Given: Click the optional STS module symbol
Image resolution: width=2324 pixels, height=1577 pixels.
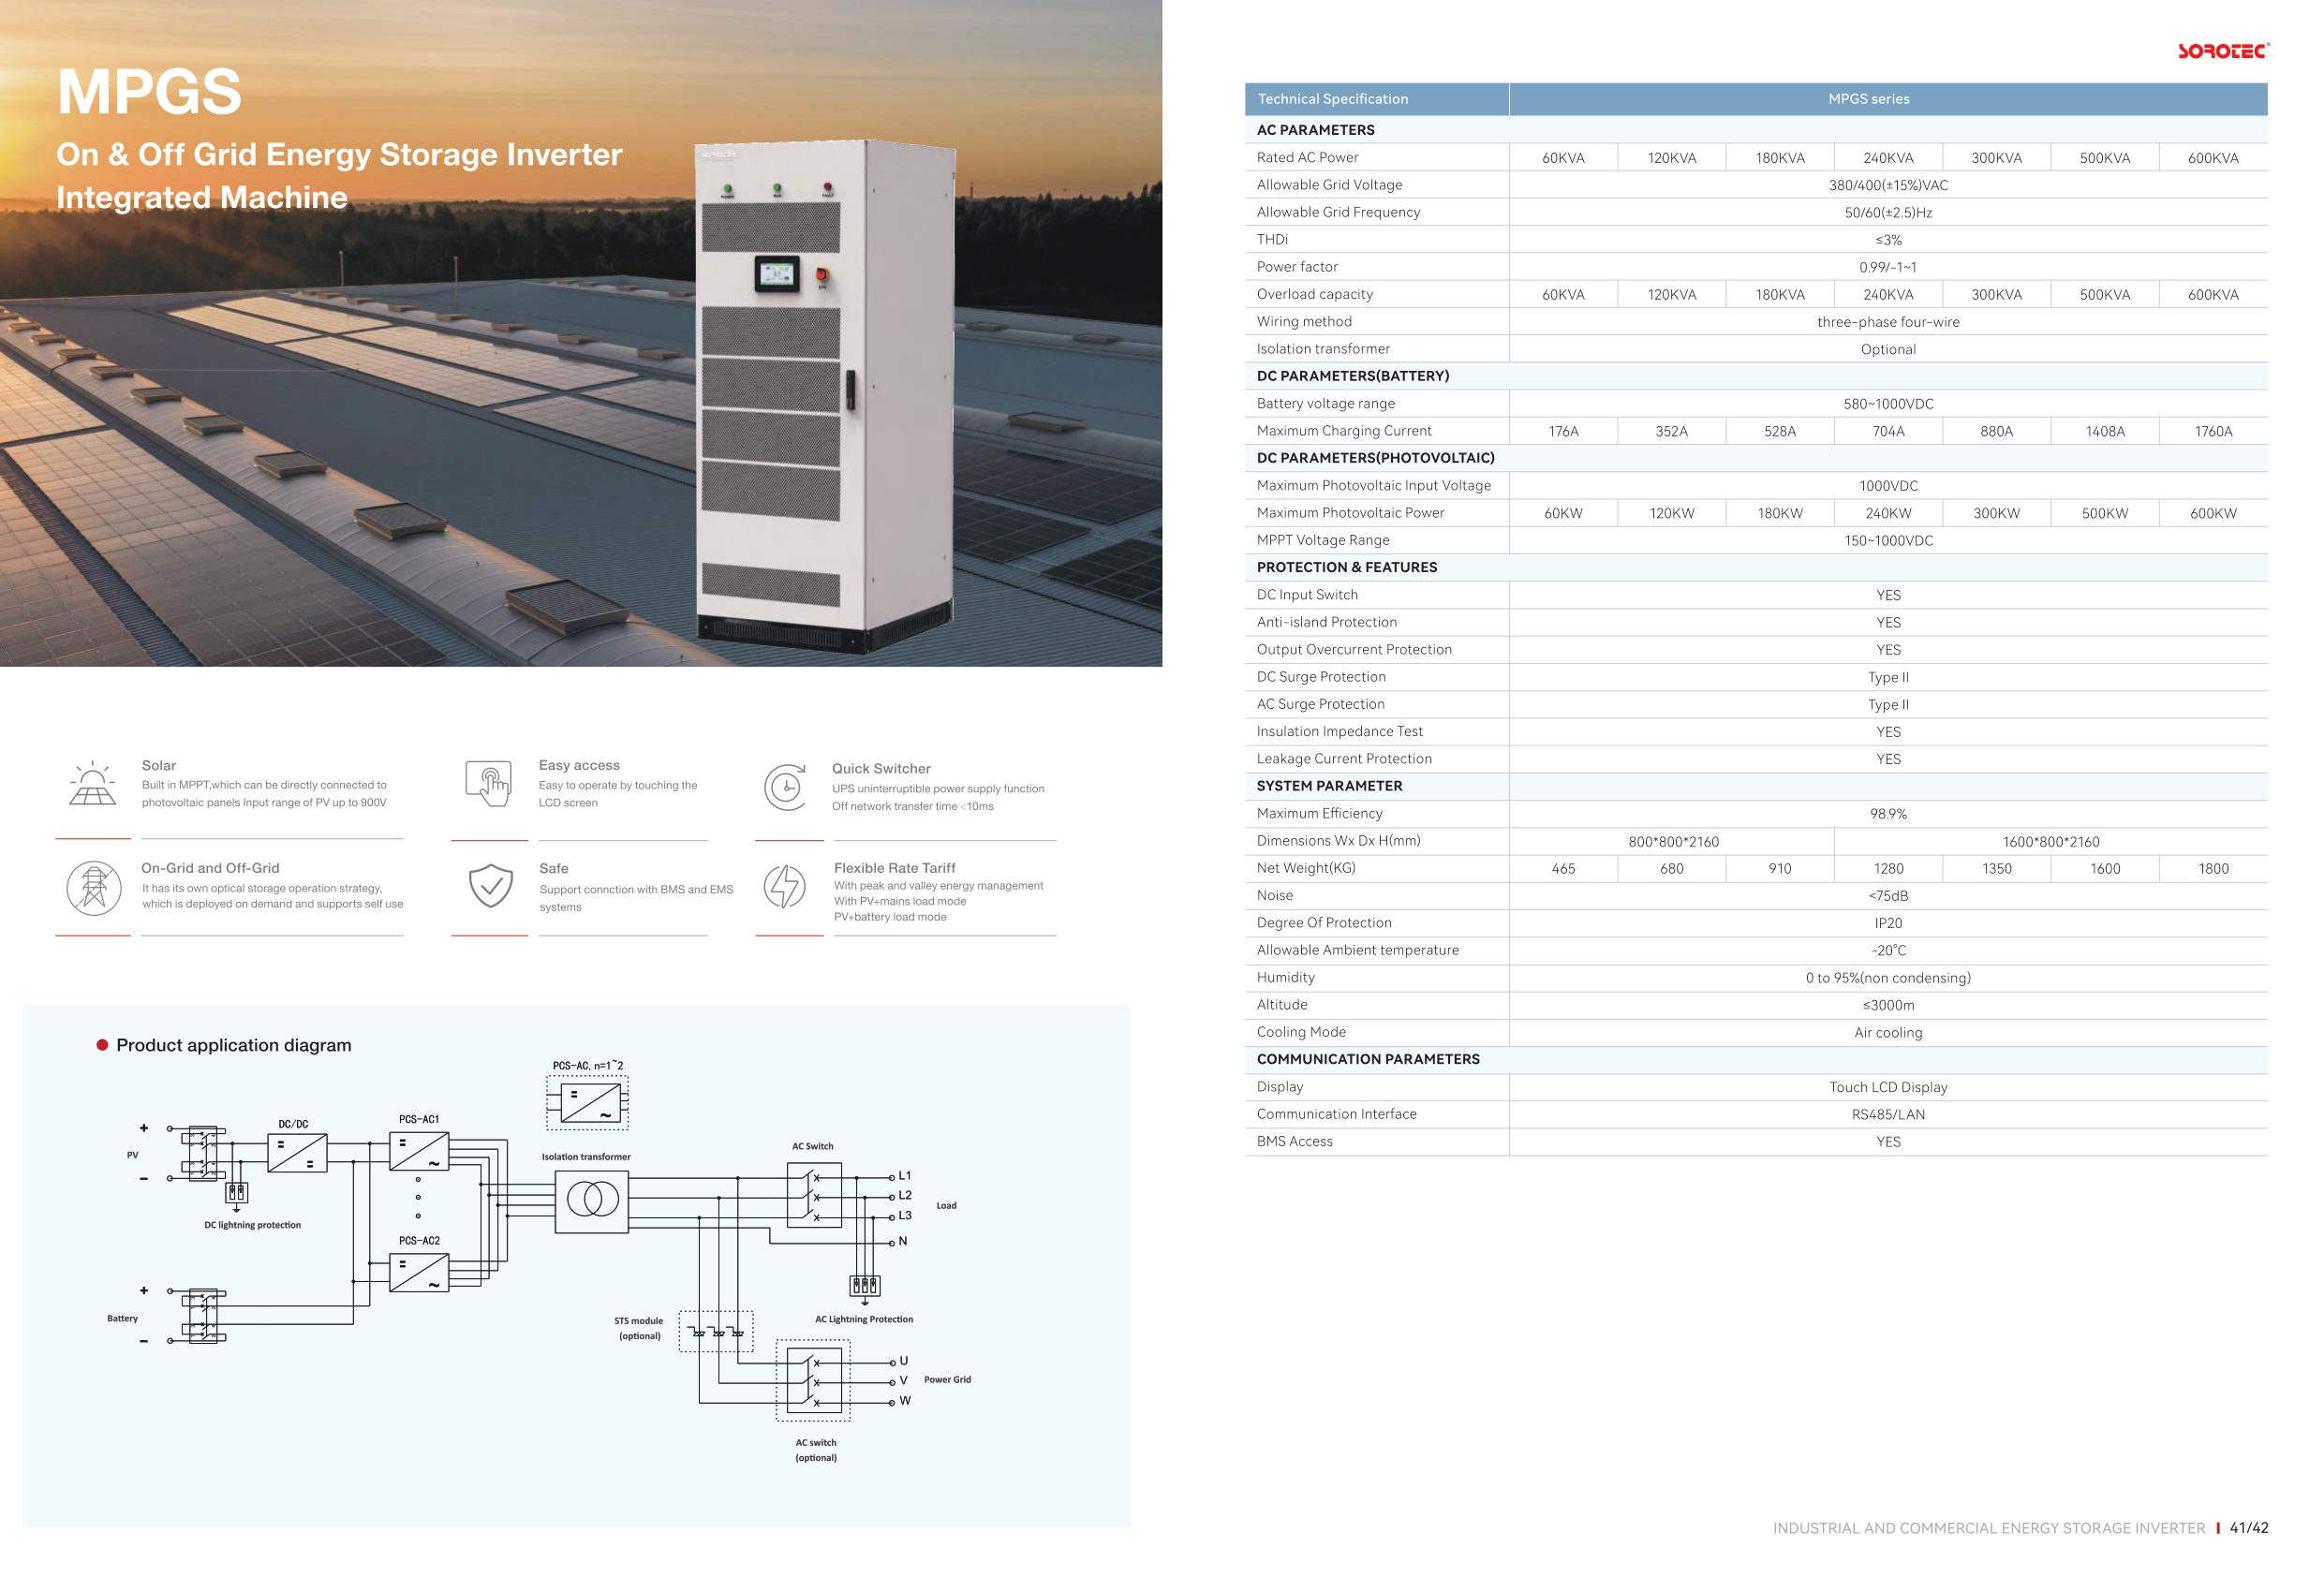Looking at the screenshot, I should (716, 1331).
